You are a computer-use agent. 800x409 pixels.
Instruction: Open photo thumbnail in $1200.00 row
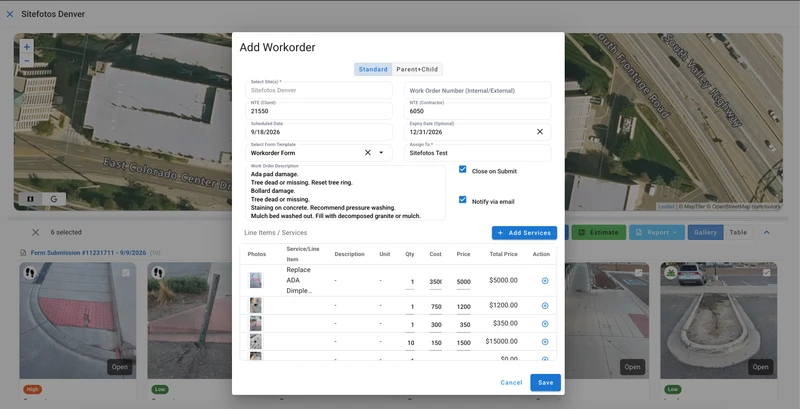(x=256, y=305)
